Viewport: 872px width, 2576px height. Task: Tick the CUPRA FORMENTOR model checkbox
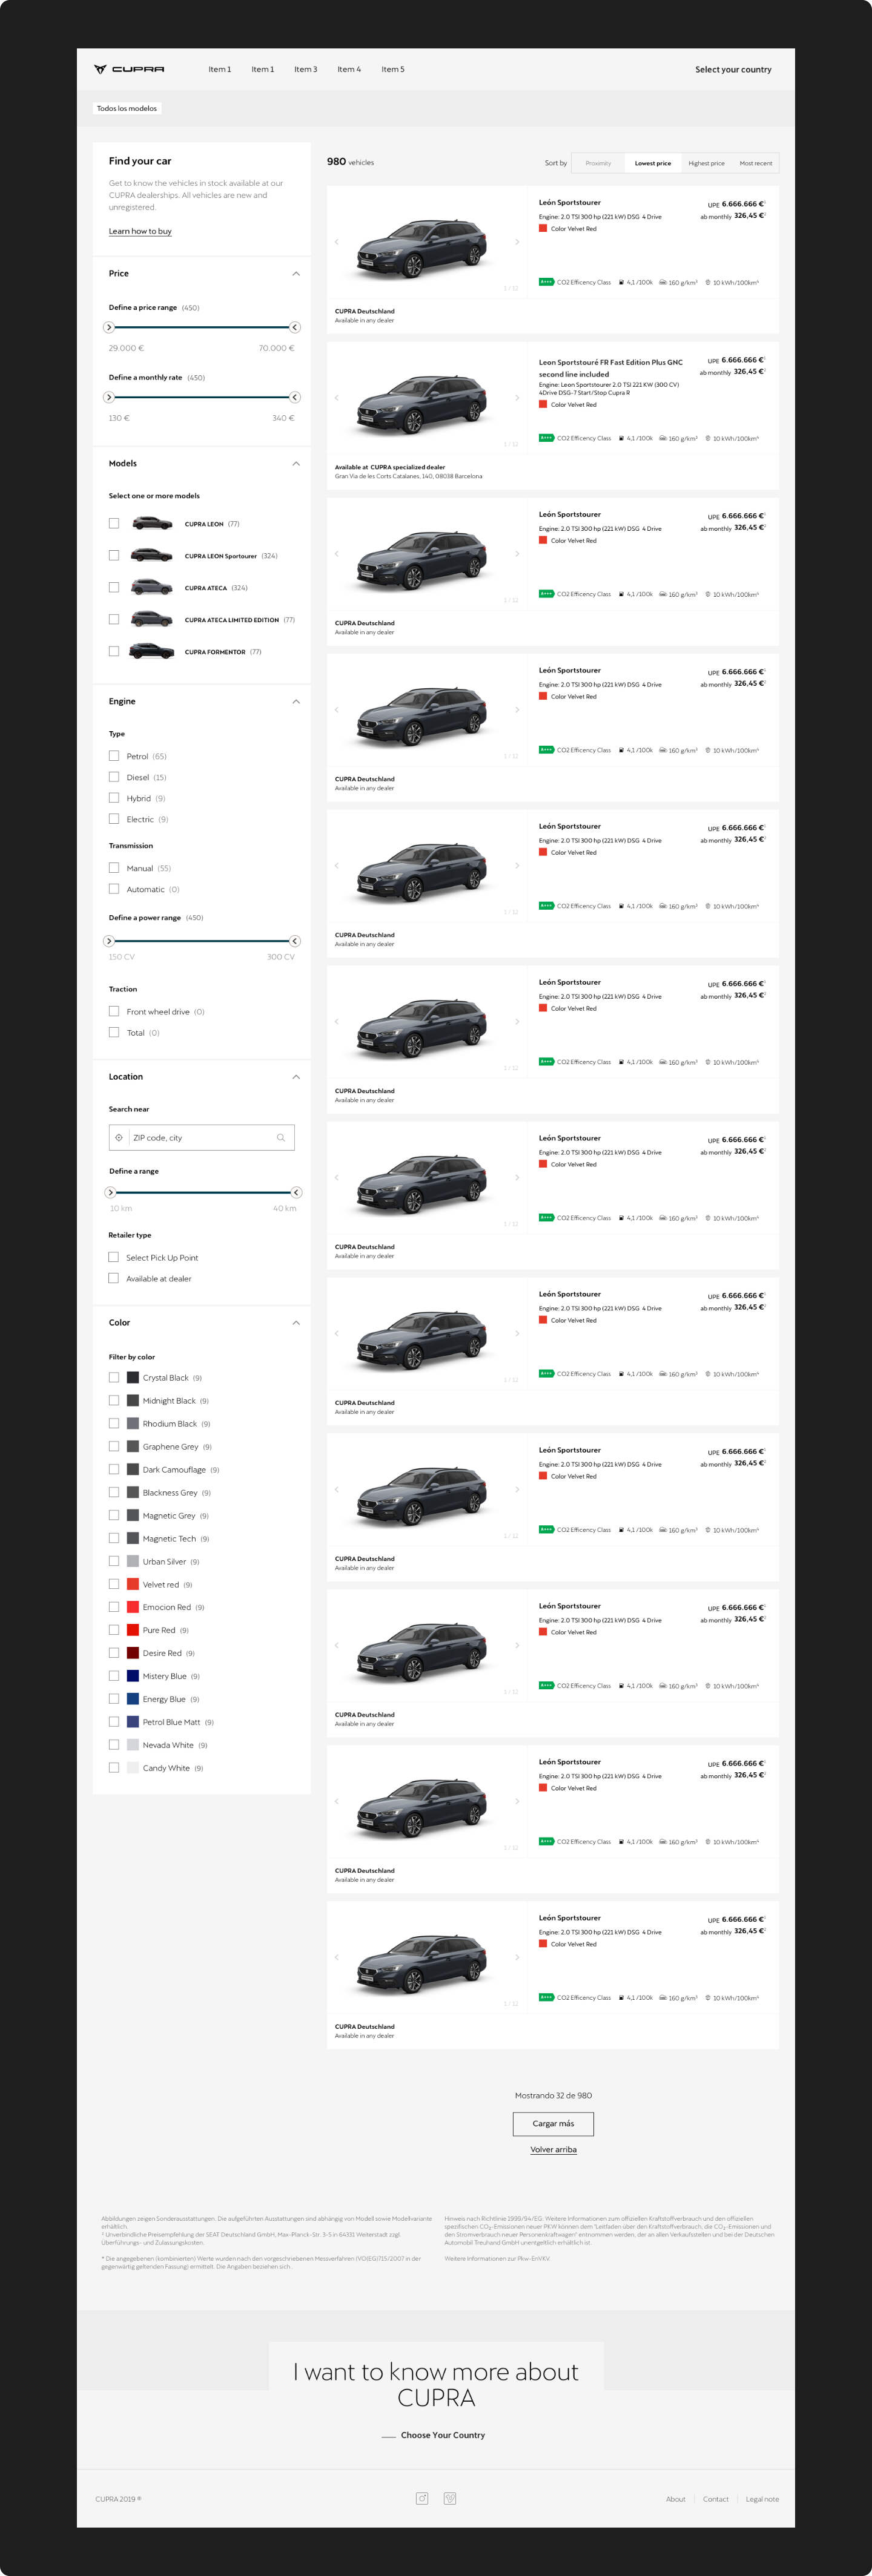tap(114, 651)
